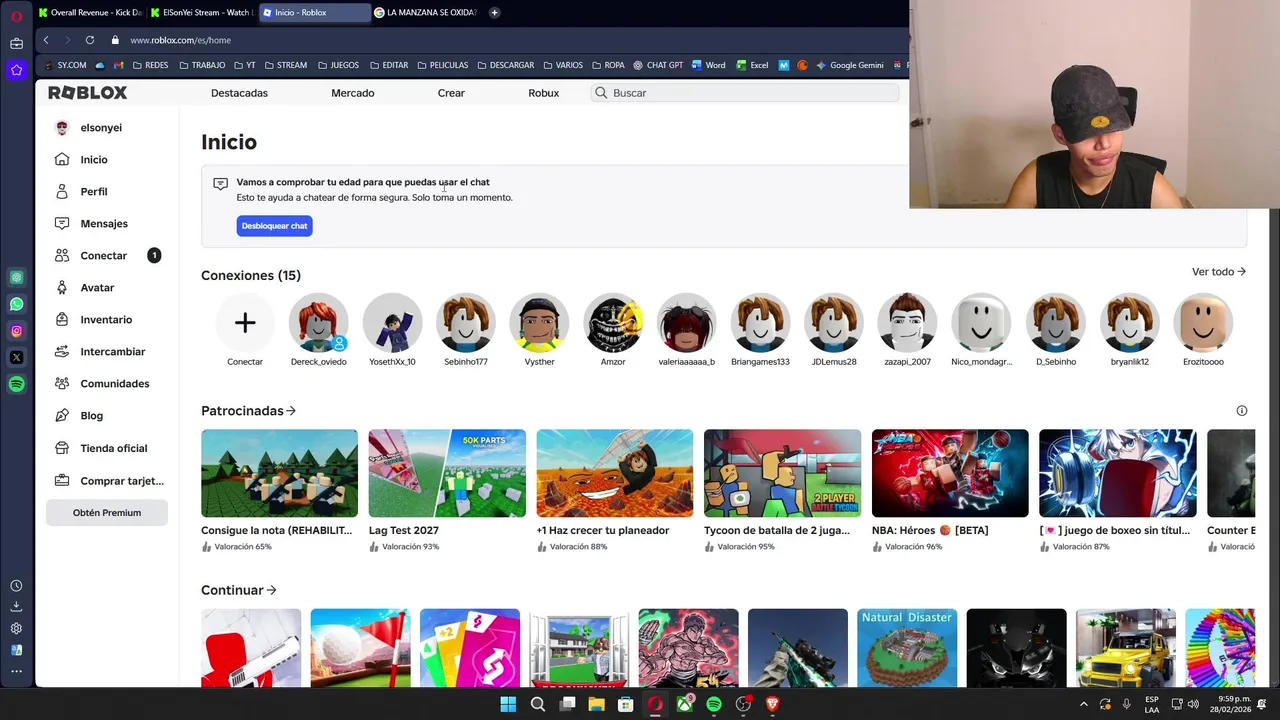Open Inicio from the left sidebar
1280x720 pixels.
coord(94,160)
